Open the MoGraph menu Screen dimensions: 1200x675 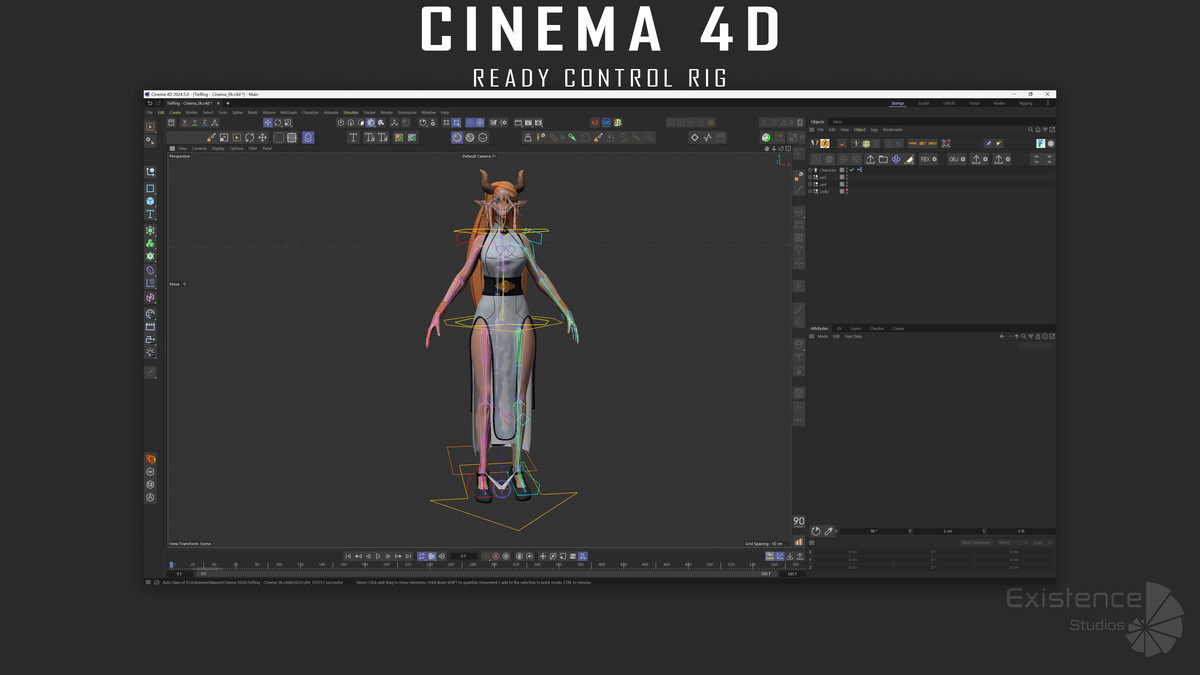(x=289, y=112)
